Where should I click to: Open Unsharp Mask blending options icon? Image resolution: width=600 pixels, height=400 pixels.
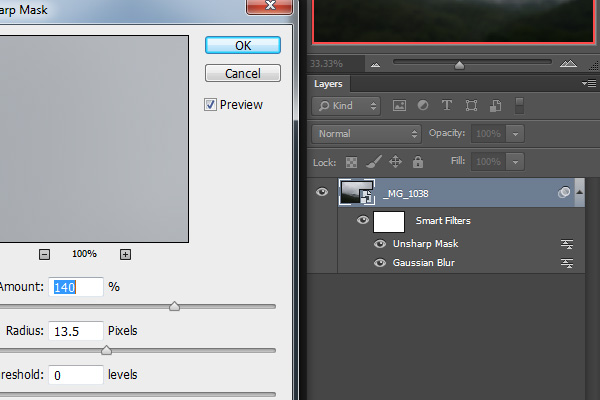(x=567, y=244)
